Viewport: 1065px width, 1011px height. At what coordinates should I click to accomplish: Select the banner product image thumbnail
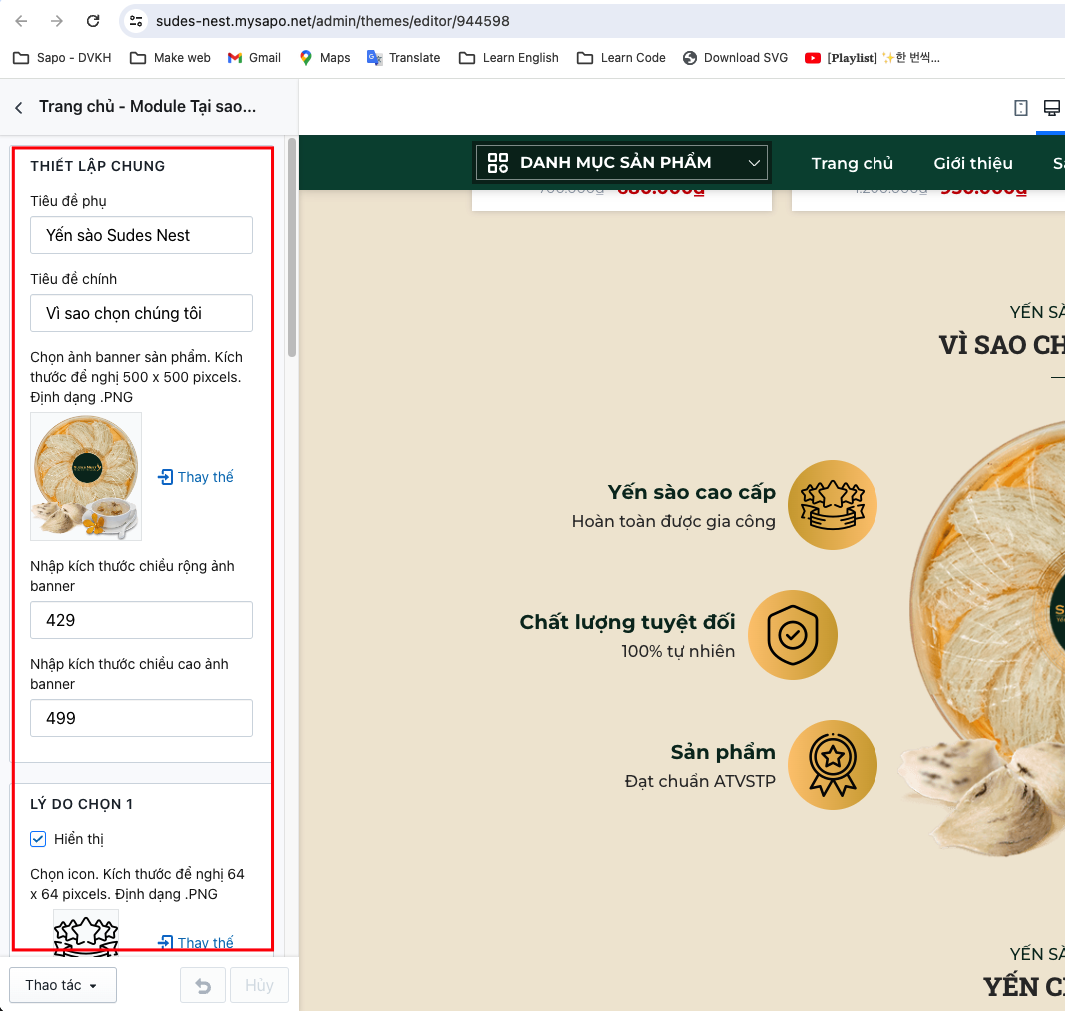[x=86, y=476]
